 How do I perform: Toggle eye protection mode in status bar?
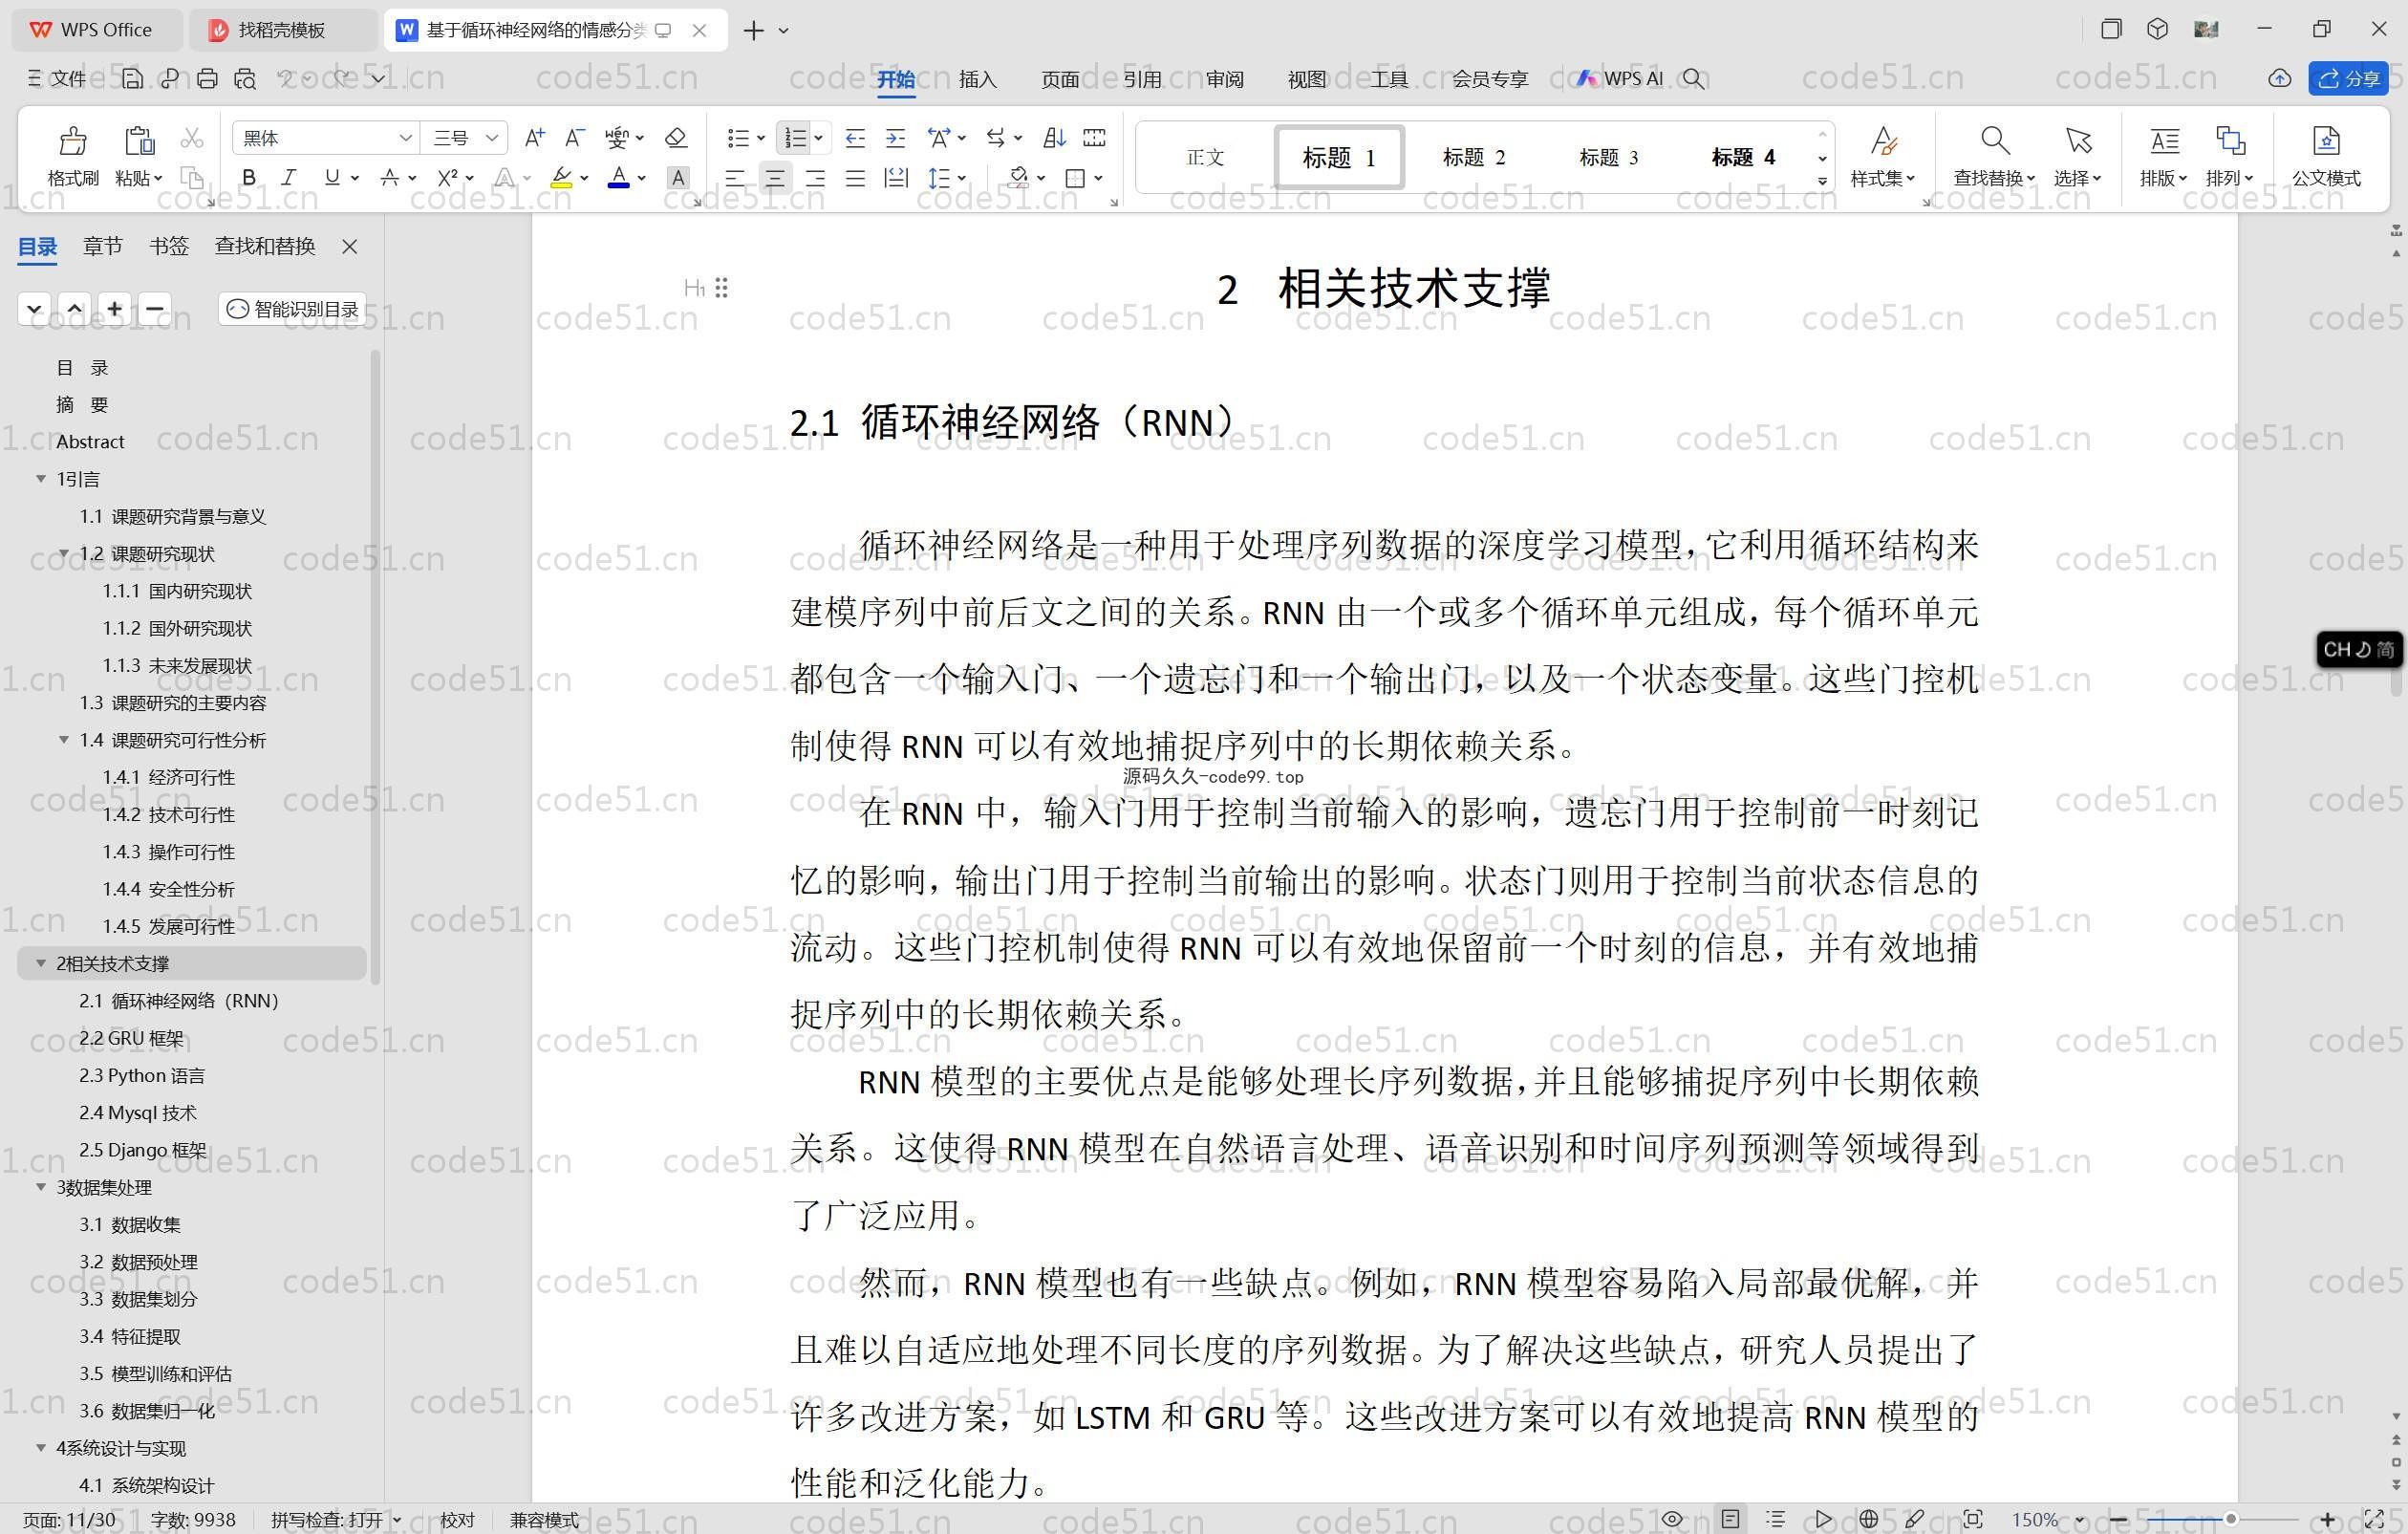click(x=1672, y=1519)
